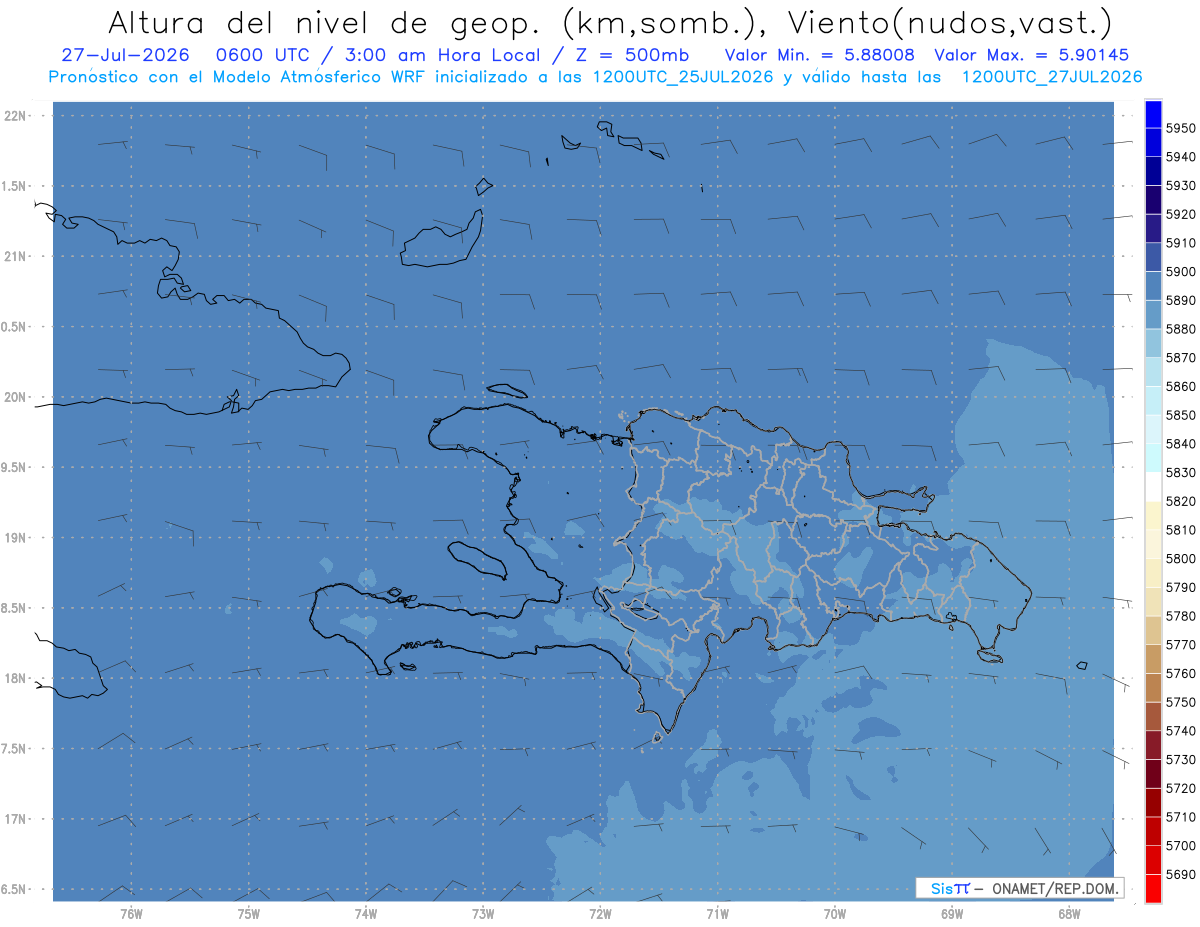Click the 22N latitude label
The height and width of the screenshot is (927, 1200).
[x=14, y=116]
